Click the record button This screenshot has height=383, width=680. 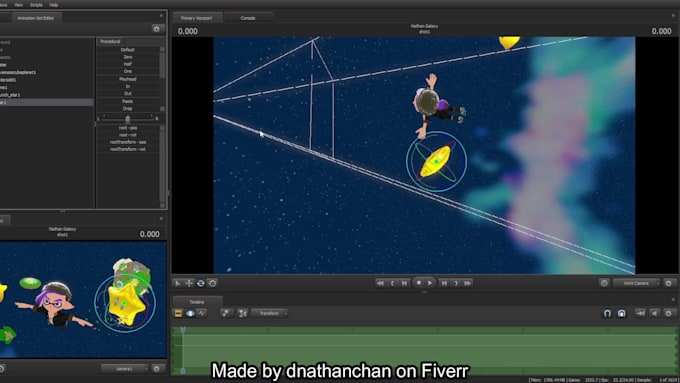coord(418,283)
